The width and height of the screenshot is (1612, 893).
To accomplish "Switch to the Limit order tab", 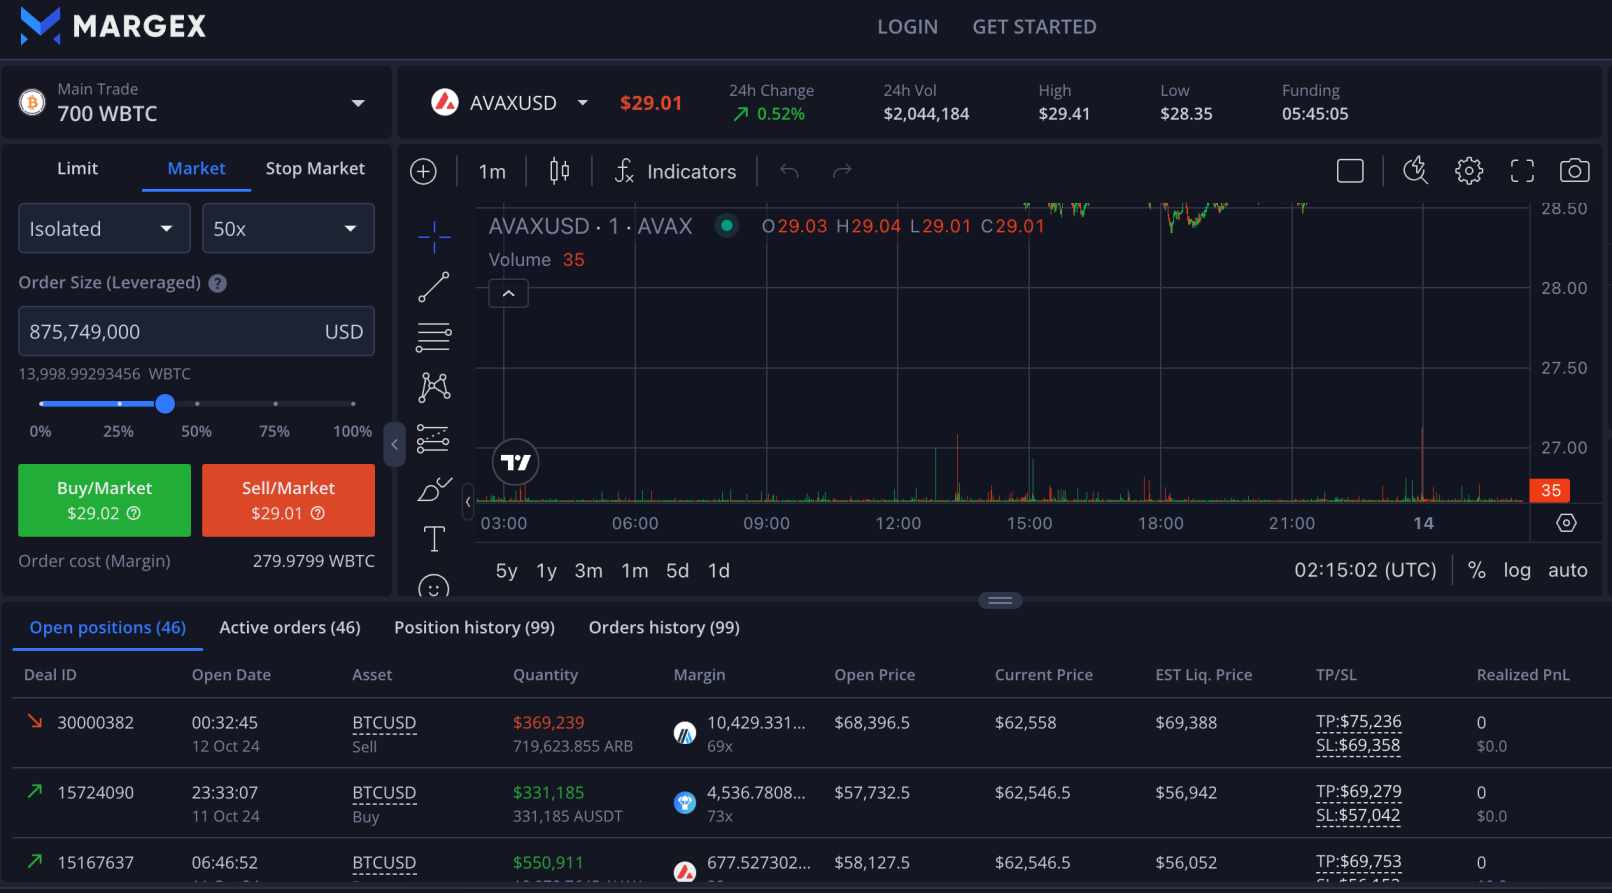I will (x=77, y=168).
